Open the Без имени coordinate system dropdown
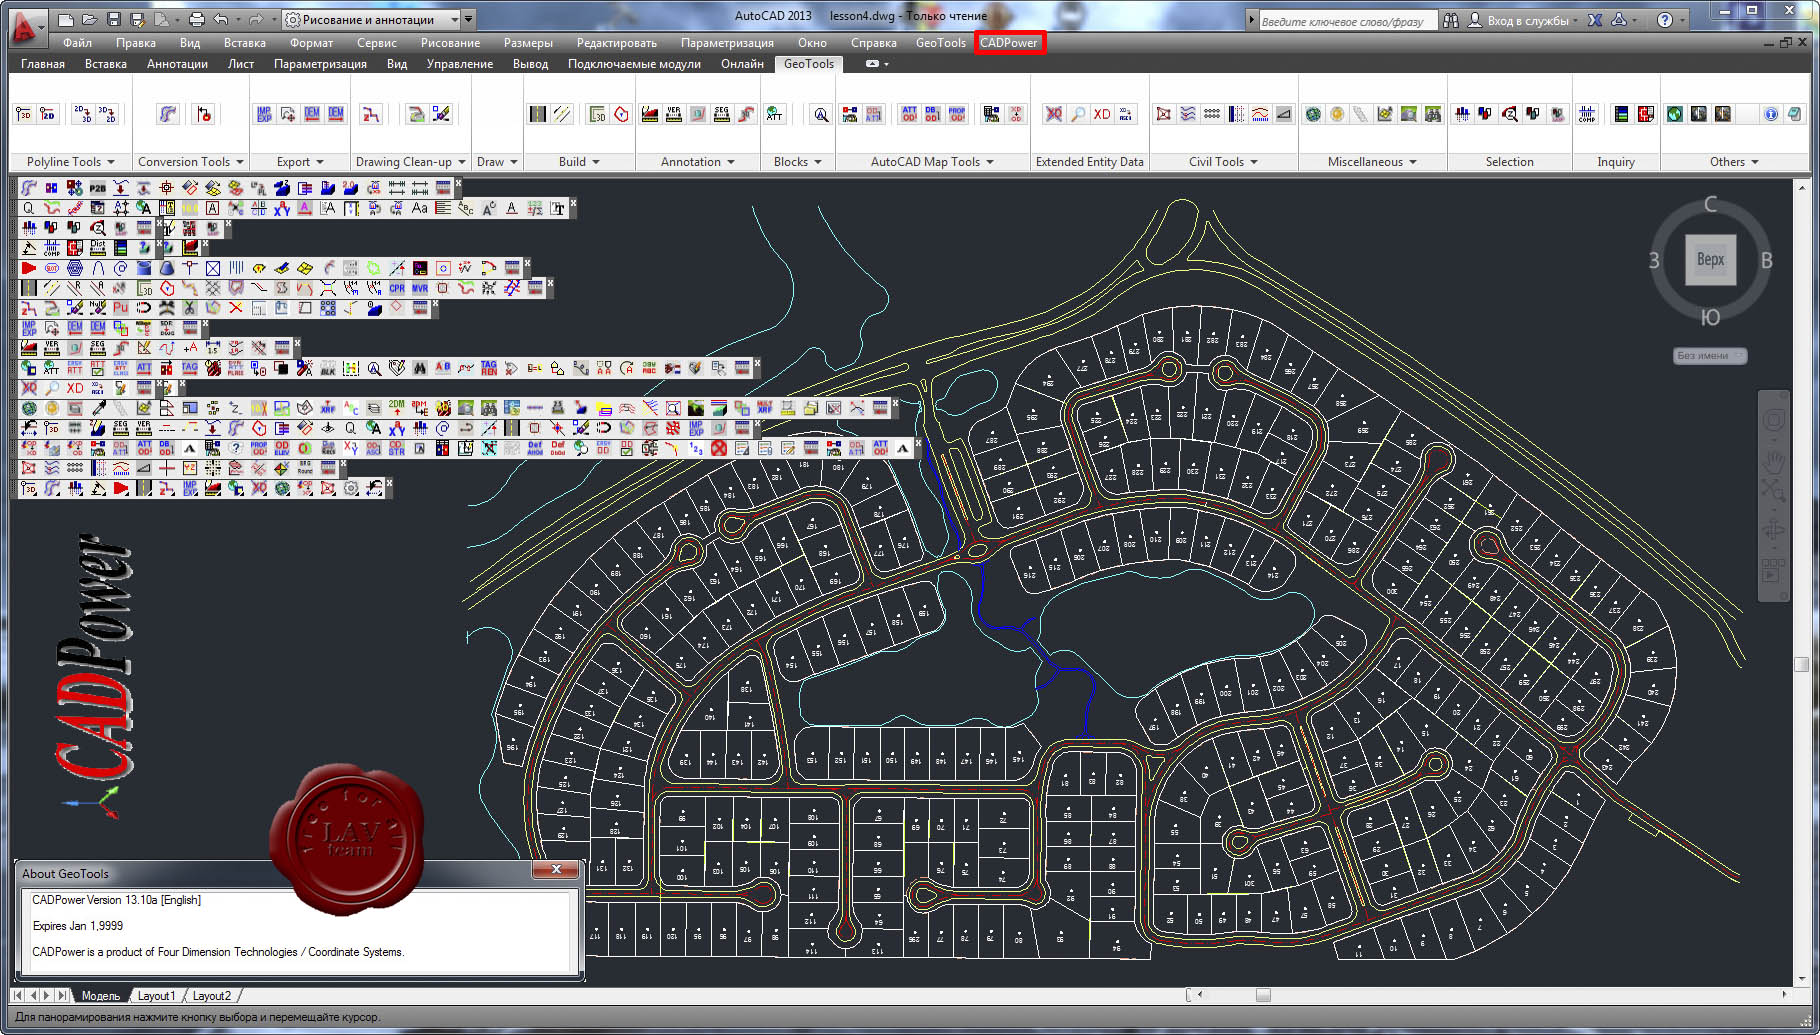This screenshot has width=1820, height=1035. [x=1710, y=356]
